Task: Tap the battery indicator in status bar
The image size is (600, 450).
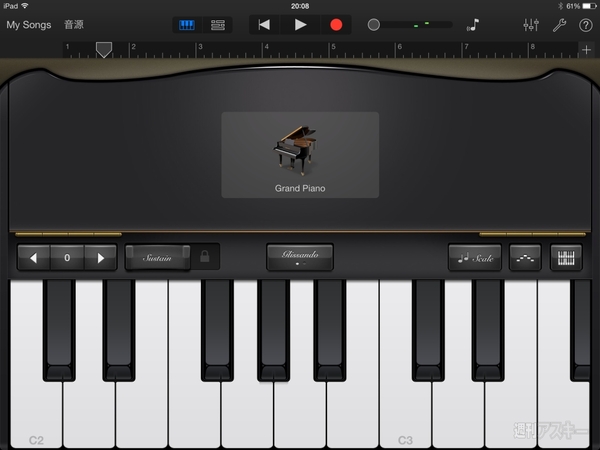Action: pos(589,6)
